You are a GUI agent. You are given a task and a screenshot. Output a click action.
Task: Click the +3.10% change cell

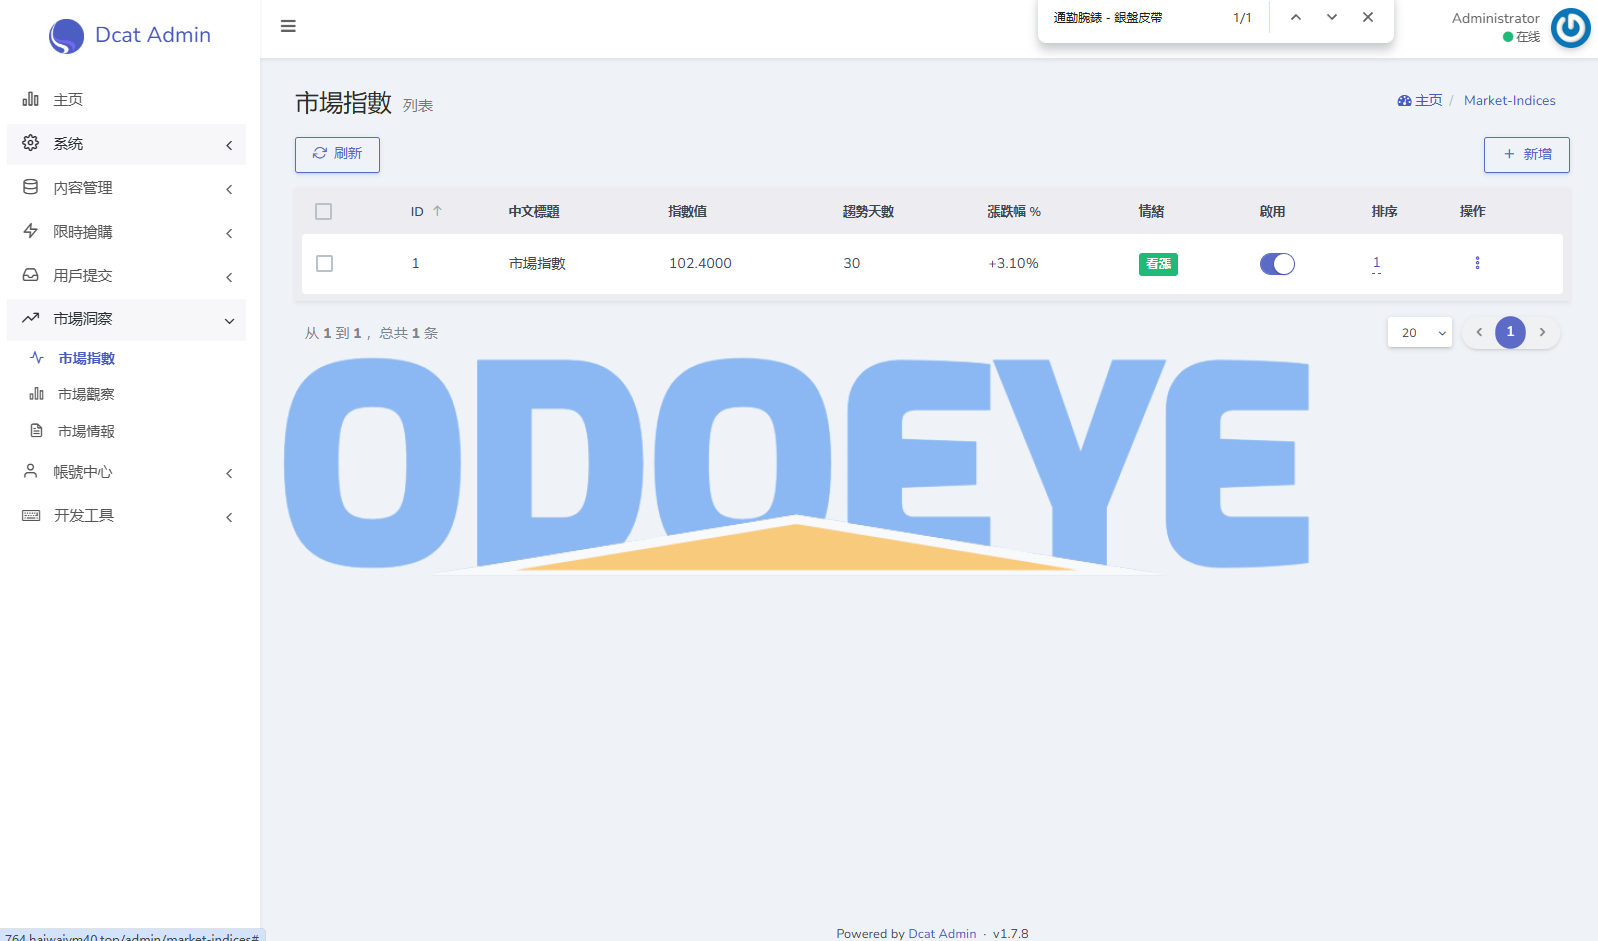[1013, 263]
